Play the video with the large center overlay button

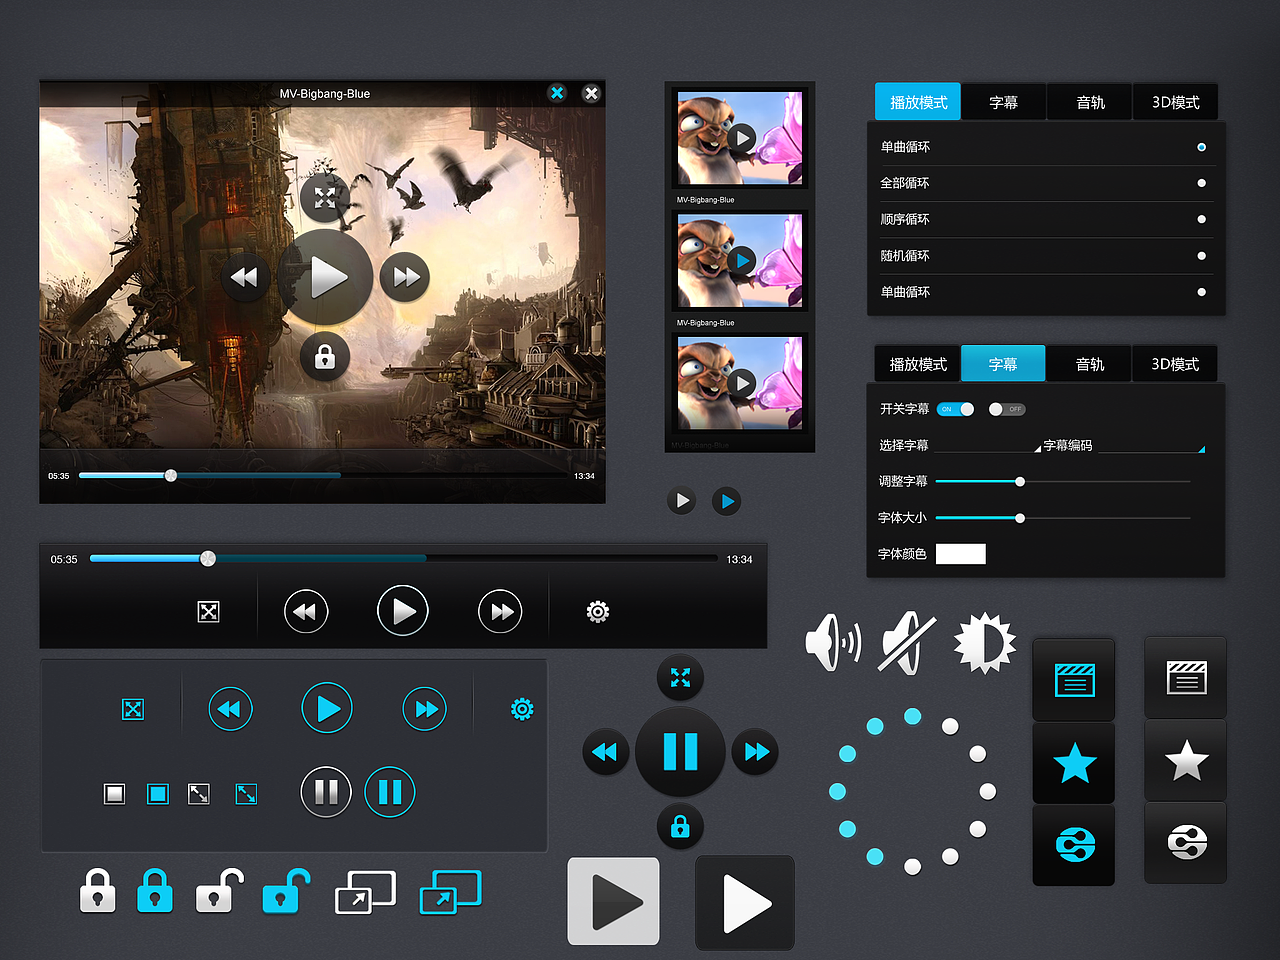(326, 277)
